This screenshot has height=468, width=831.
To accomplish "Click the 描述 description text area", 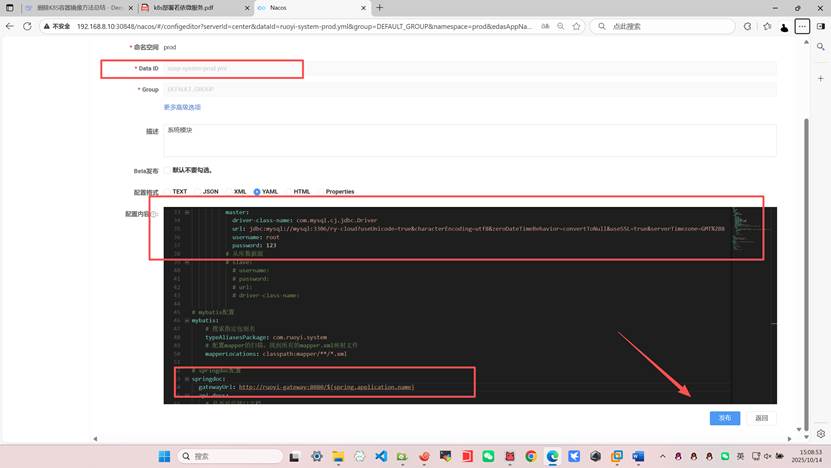I will coord(470,140).
